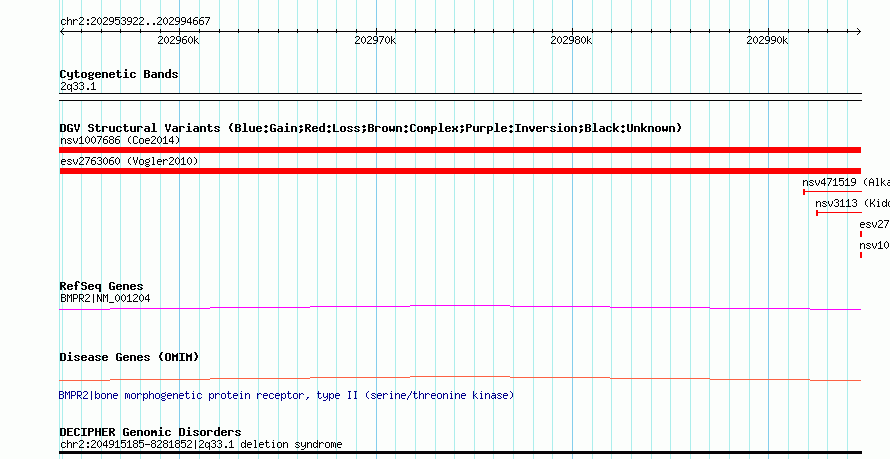The height and width of the screenshot is (459, 890).
Task: Select the RefSeq Genes track title
Action: (x=102, y=286)
